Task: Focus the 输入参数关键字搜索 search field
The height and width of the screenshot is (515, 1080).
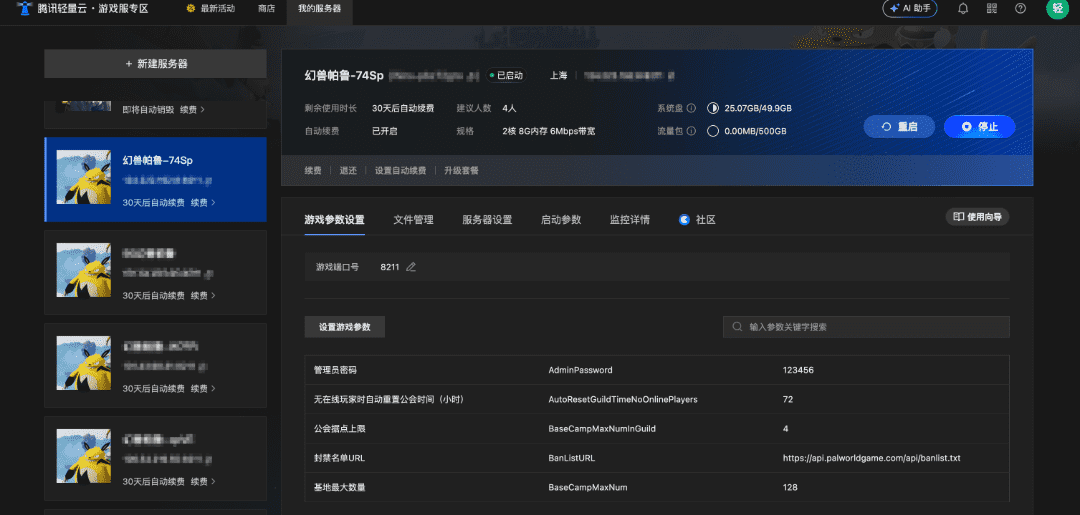Action: point(866,327)
